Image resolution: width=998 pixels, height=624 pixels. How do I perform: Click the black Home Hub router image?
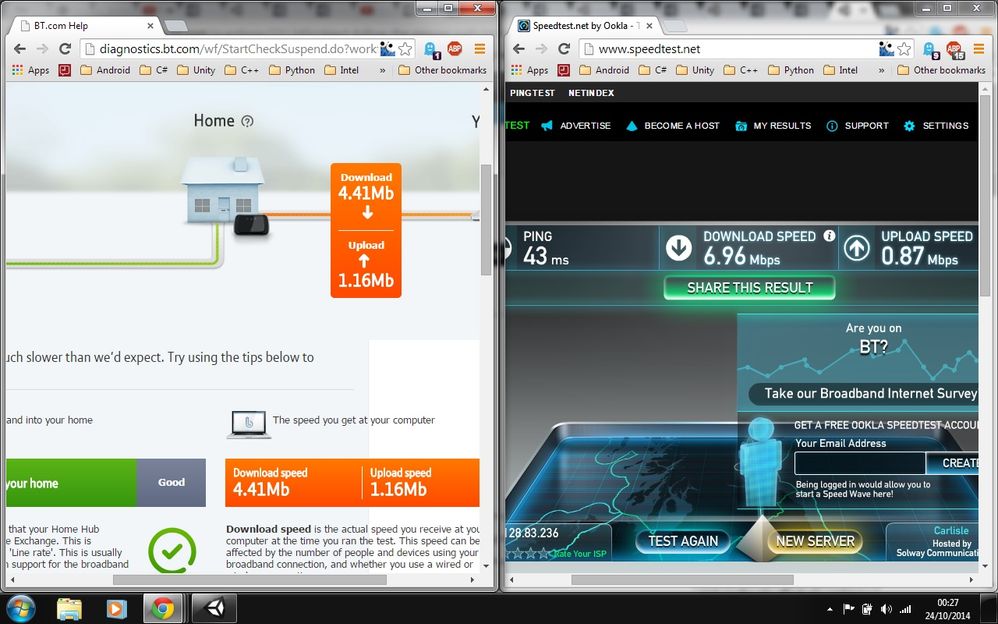251,225
